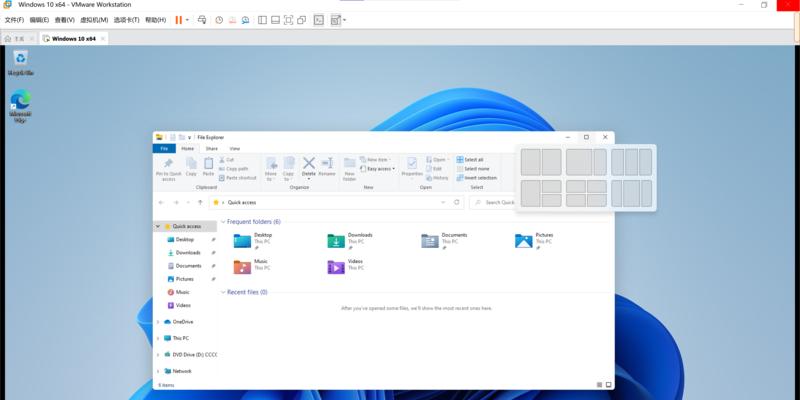Create a New folder from the ribbon
800x400 pixels.
click(349, 169)
